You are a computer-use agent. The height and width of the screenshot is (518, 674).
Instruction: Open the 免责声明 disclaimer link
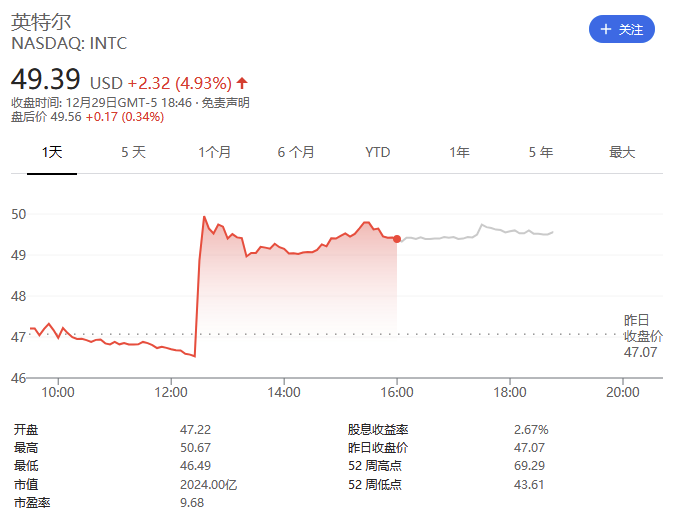[x=226, y=102]
